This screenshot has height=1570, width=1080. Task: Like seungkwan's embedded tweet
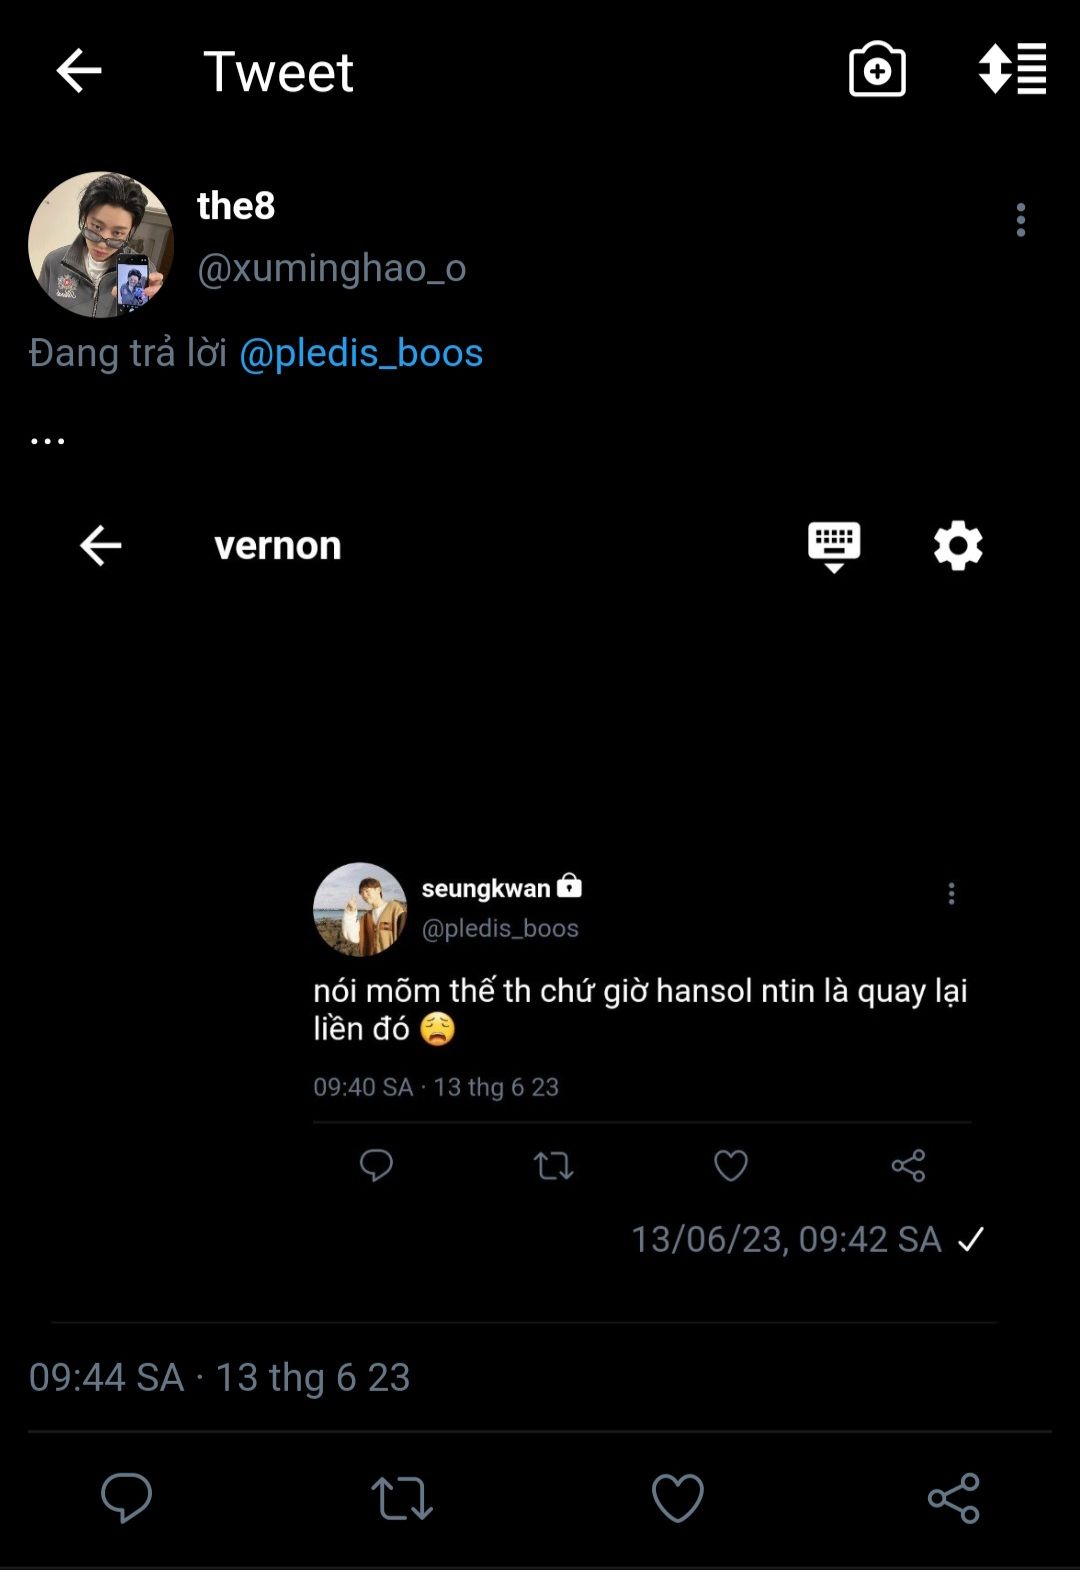[x=730, y=1165]
